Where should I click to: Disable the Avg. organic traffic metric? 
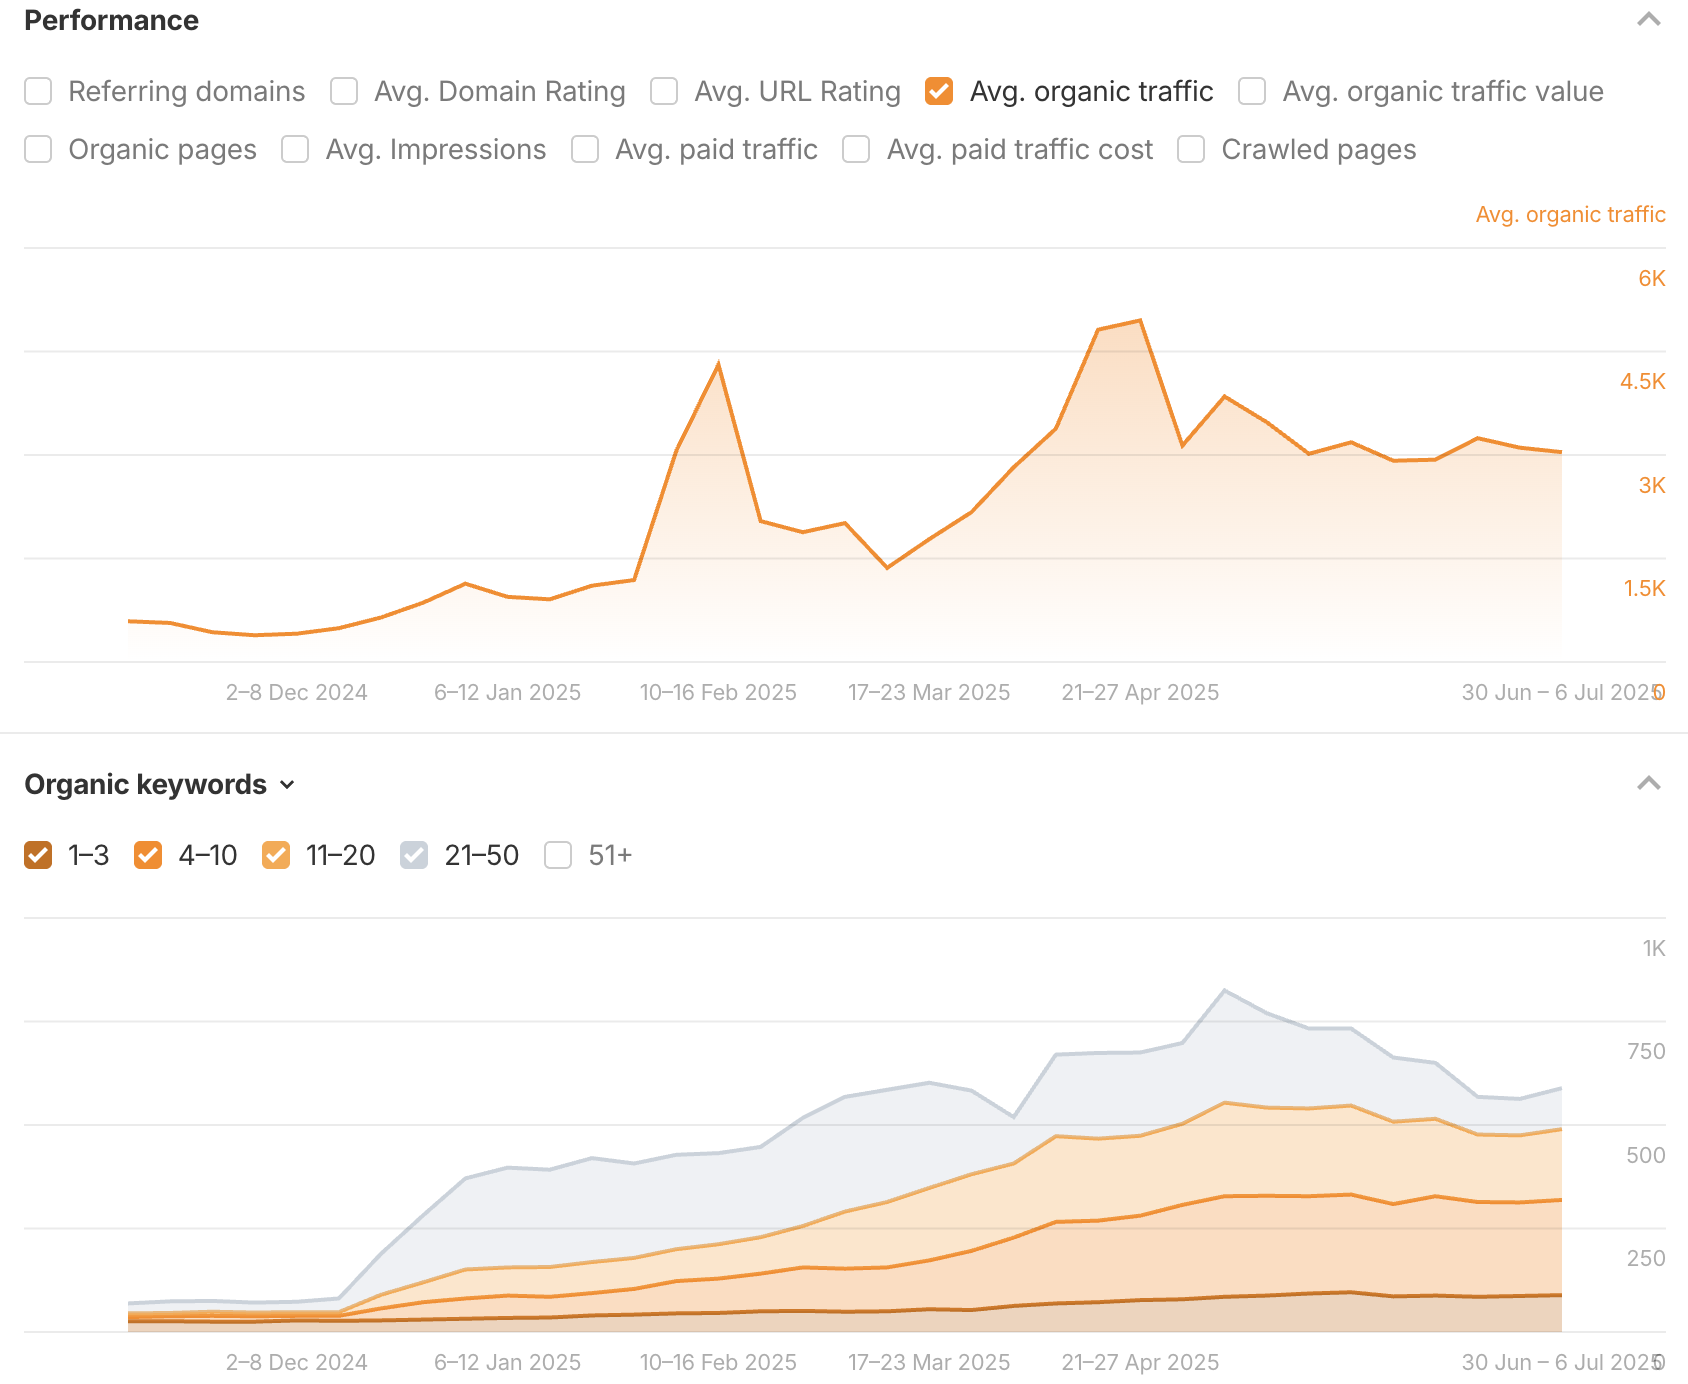coord(938,91)
